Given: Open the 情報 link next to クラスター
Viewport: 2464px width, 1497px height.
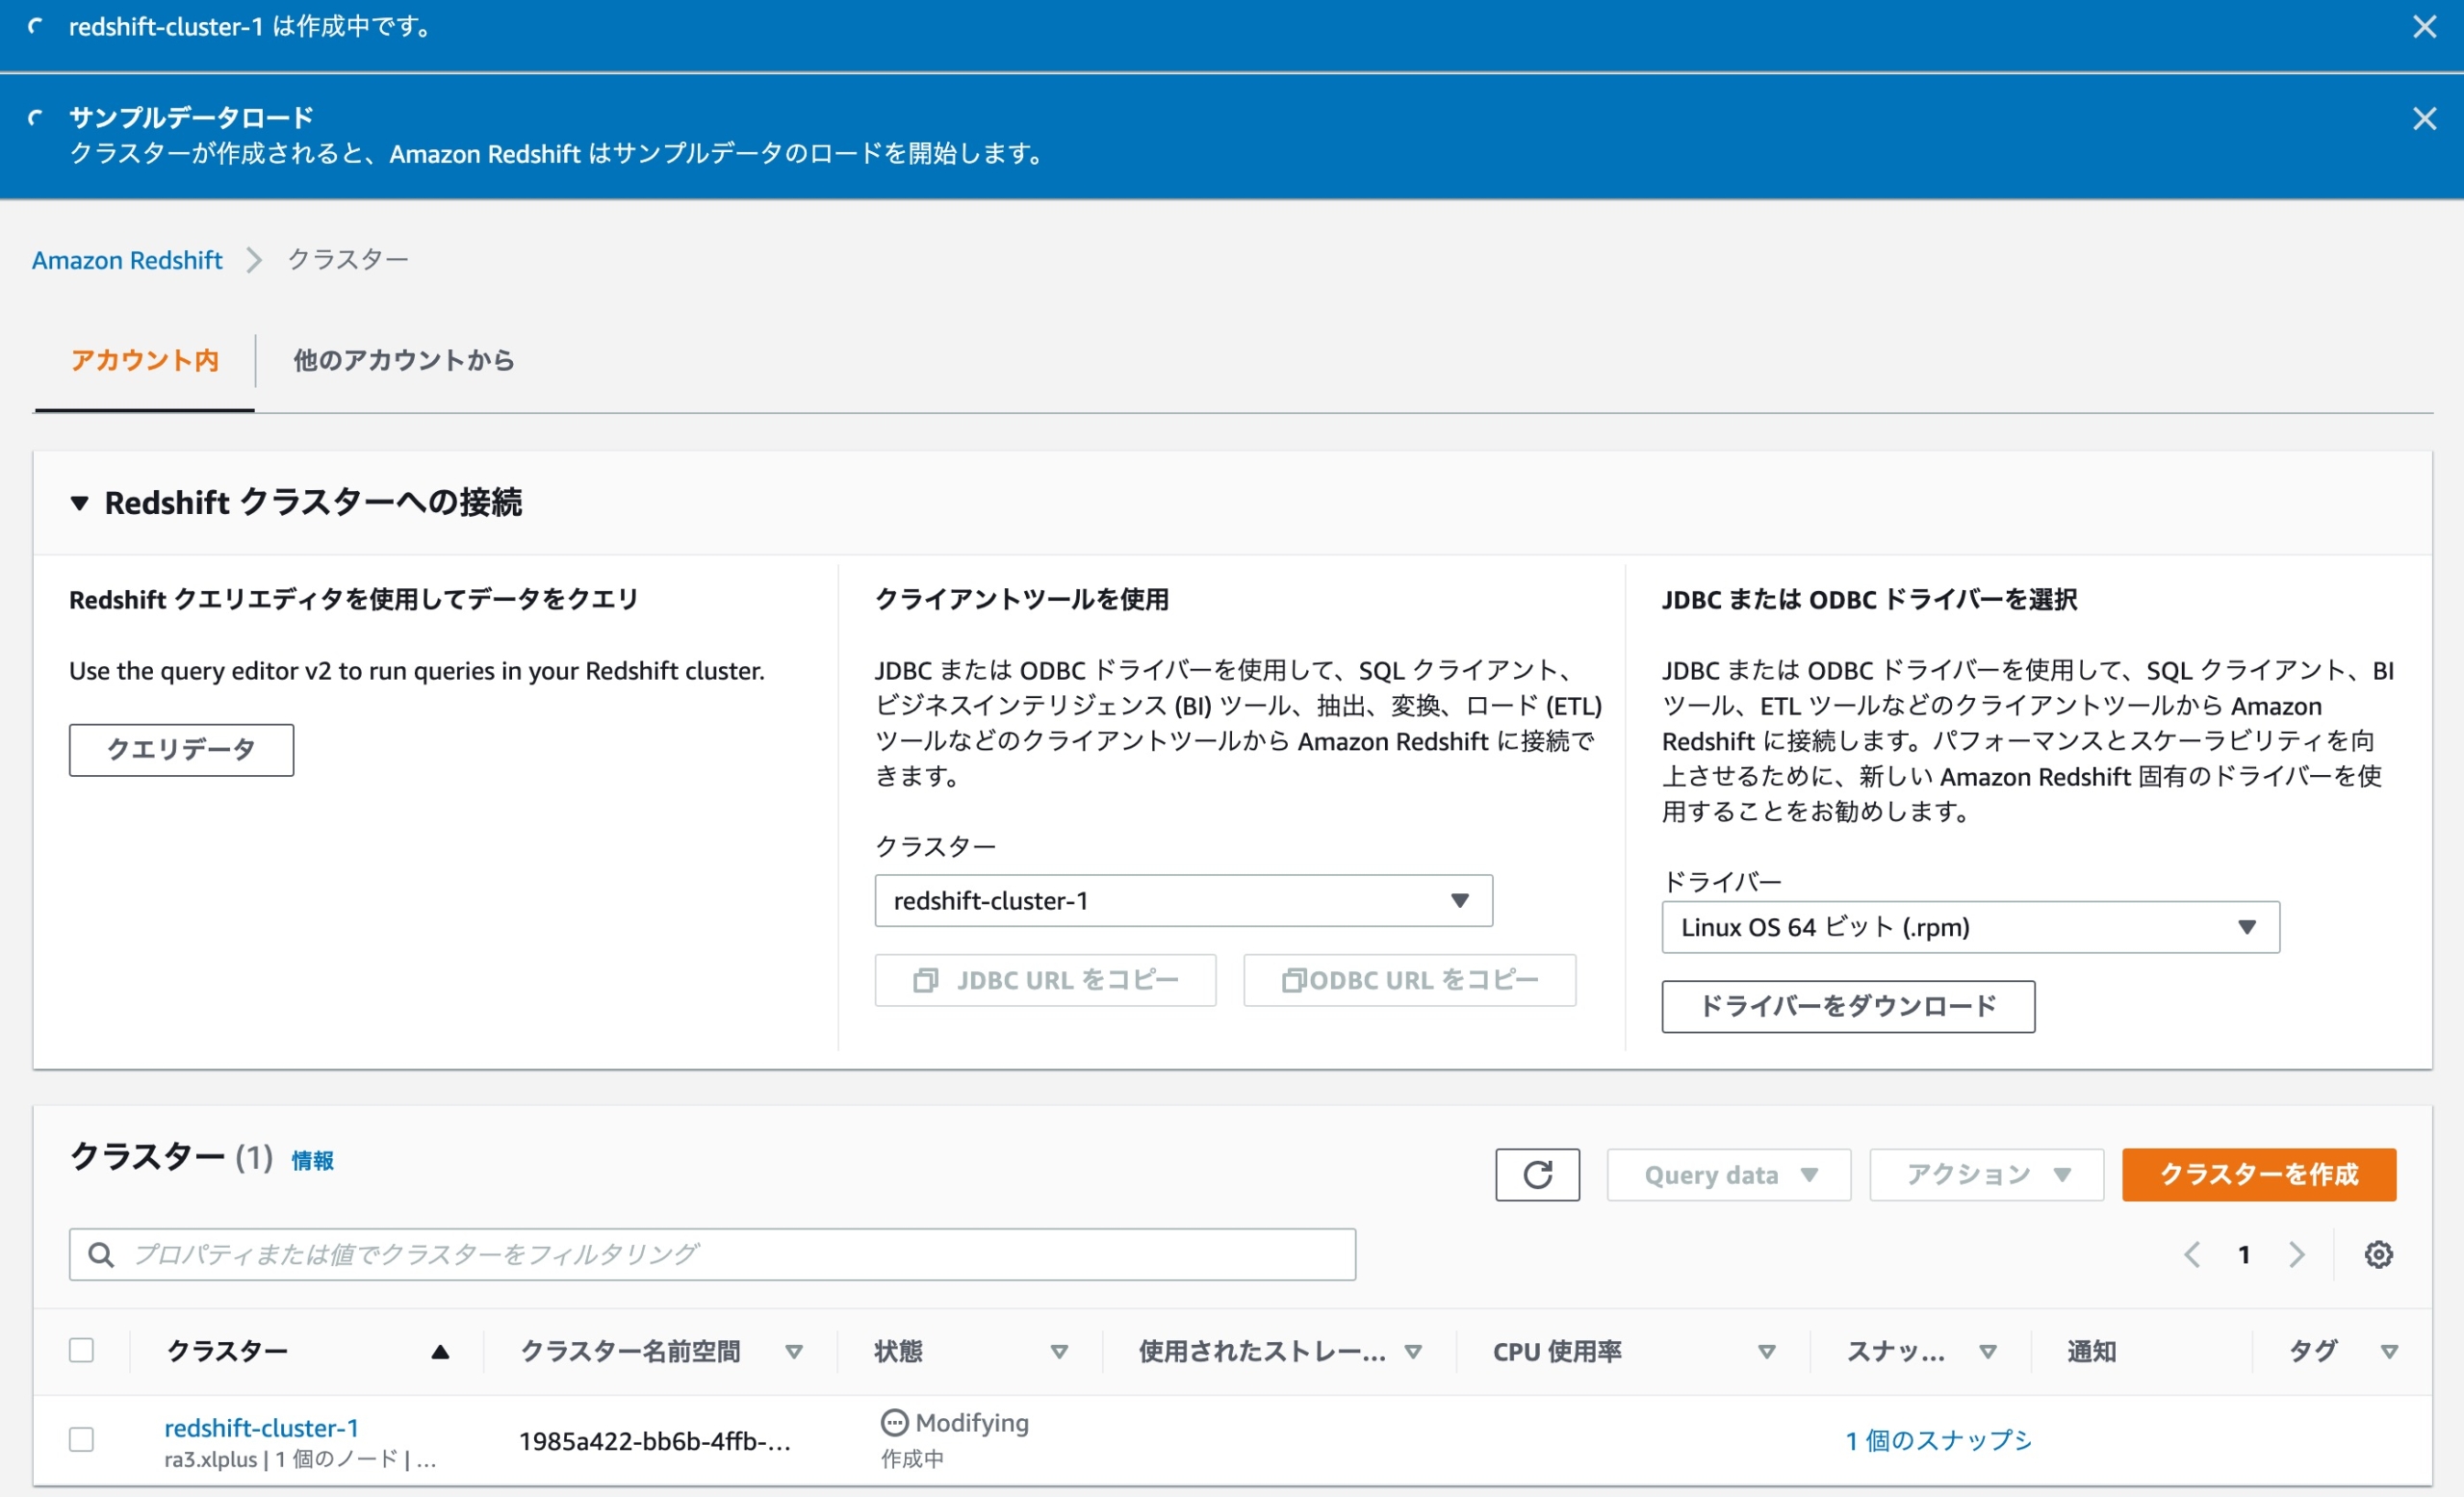Looking at the screenshot, I should click(312, 1160).
